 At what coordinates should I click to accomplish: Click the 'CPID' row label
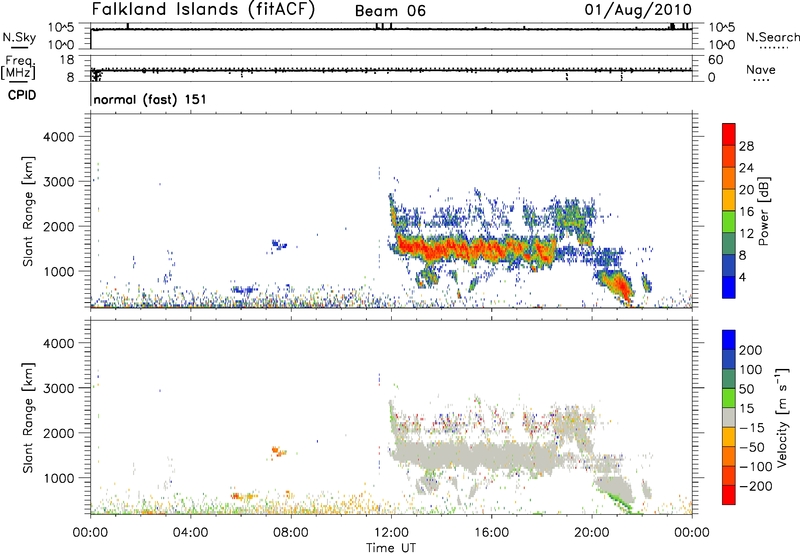22,95
